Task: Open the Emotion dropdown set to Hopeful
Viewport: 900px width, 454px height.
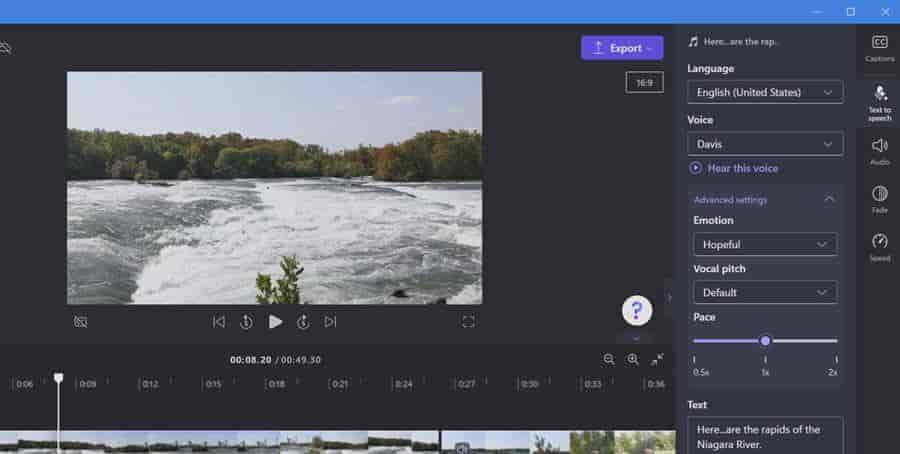Action: [765, 244]
